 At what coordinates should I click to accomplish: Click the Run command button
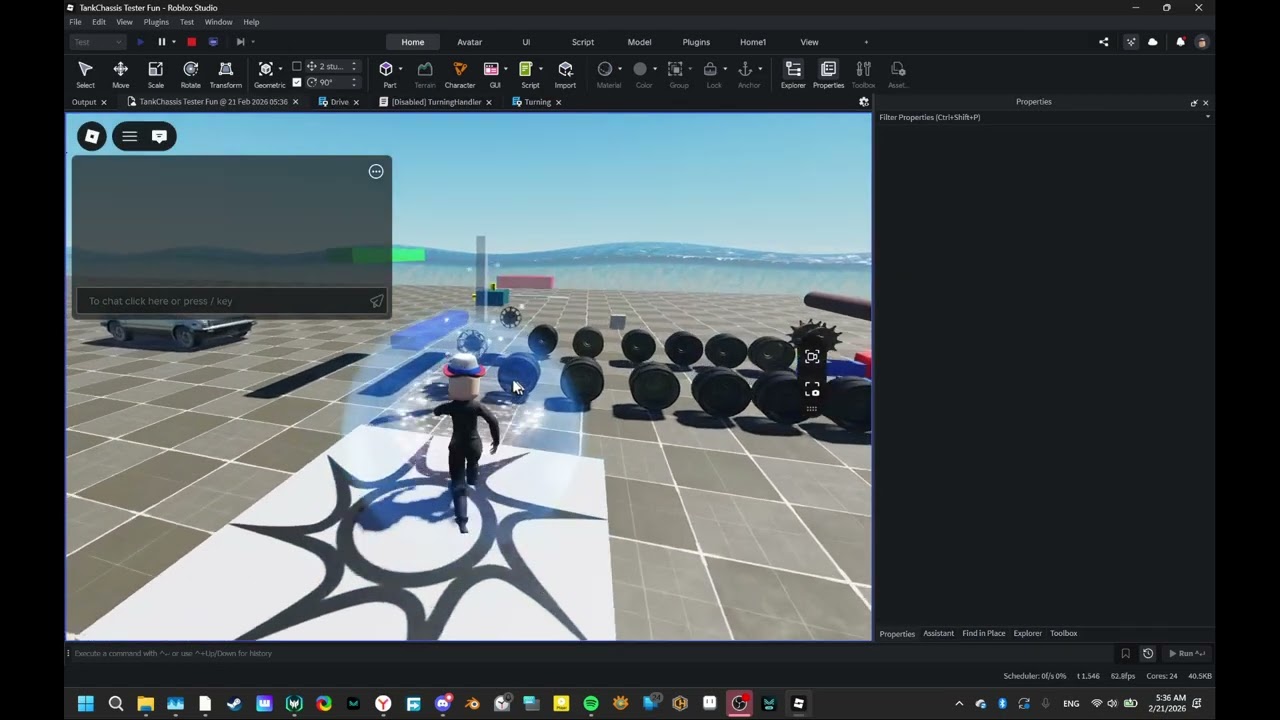pos(1186,653)
